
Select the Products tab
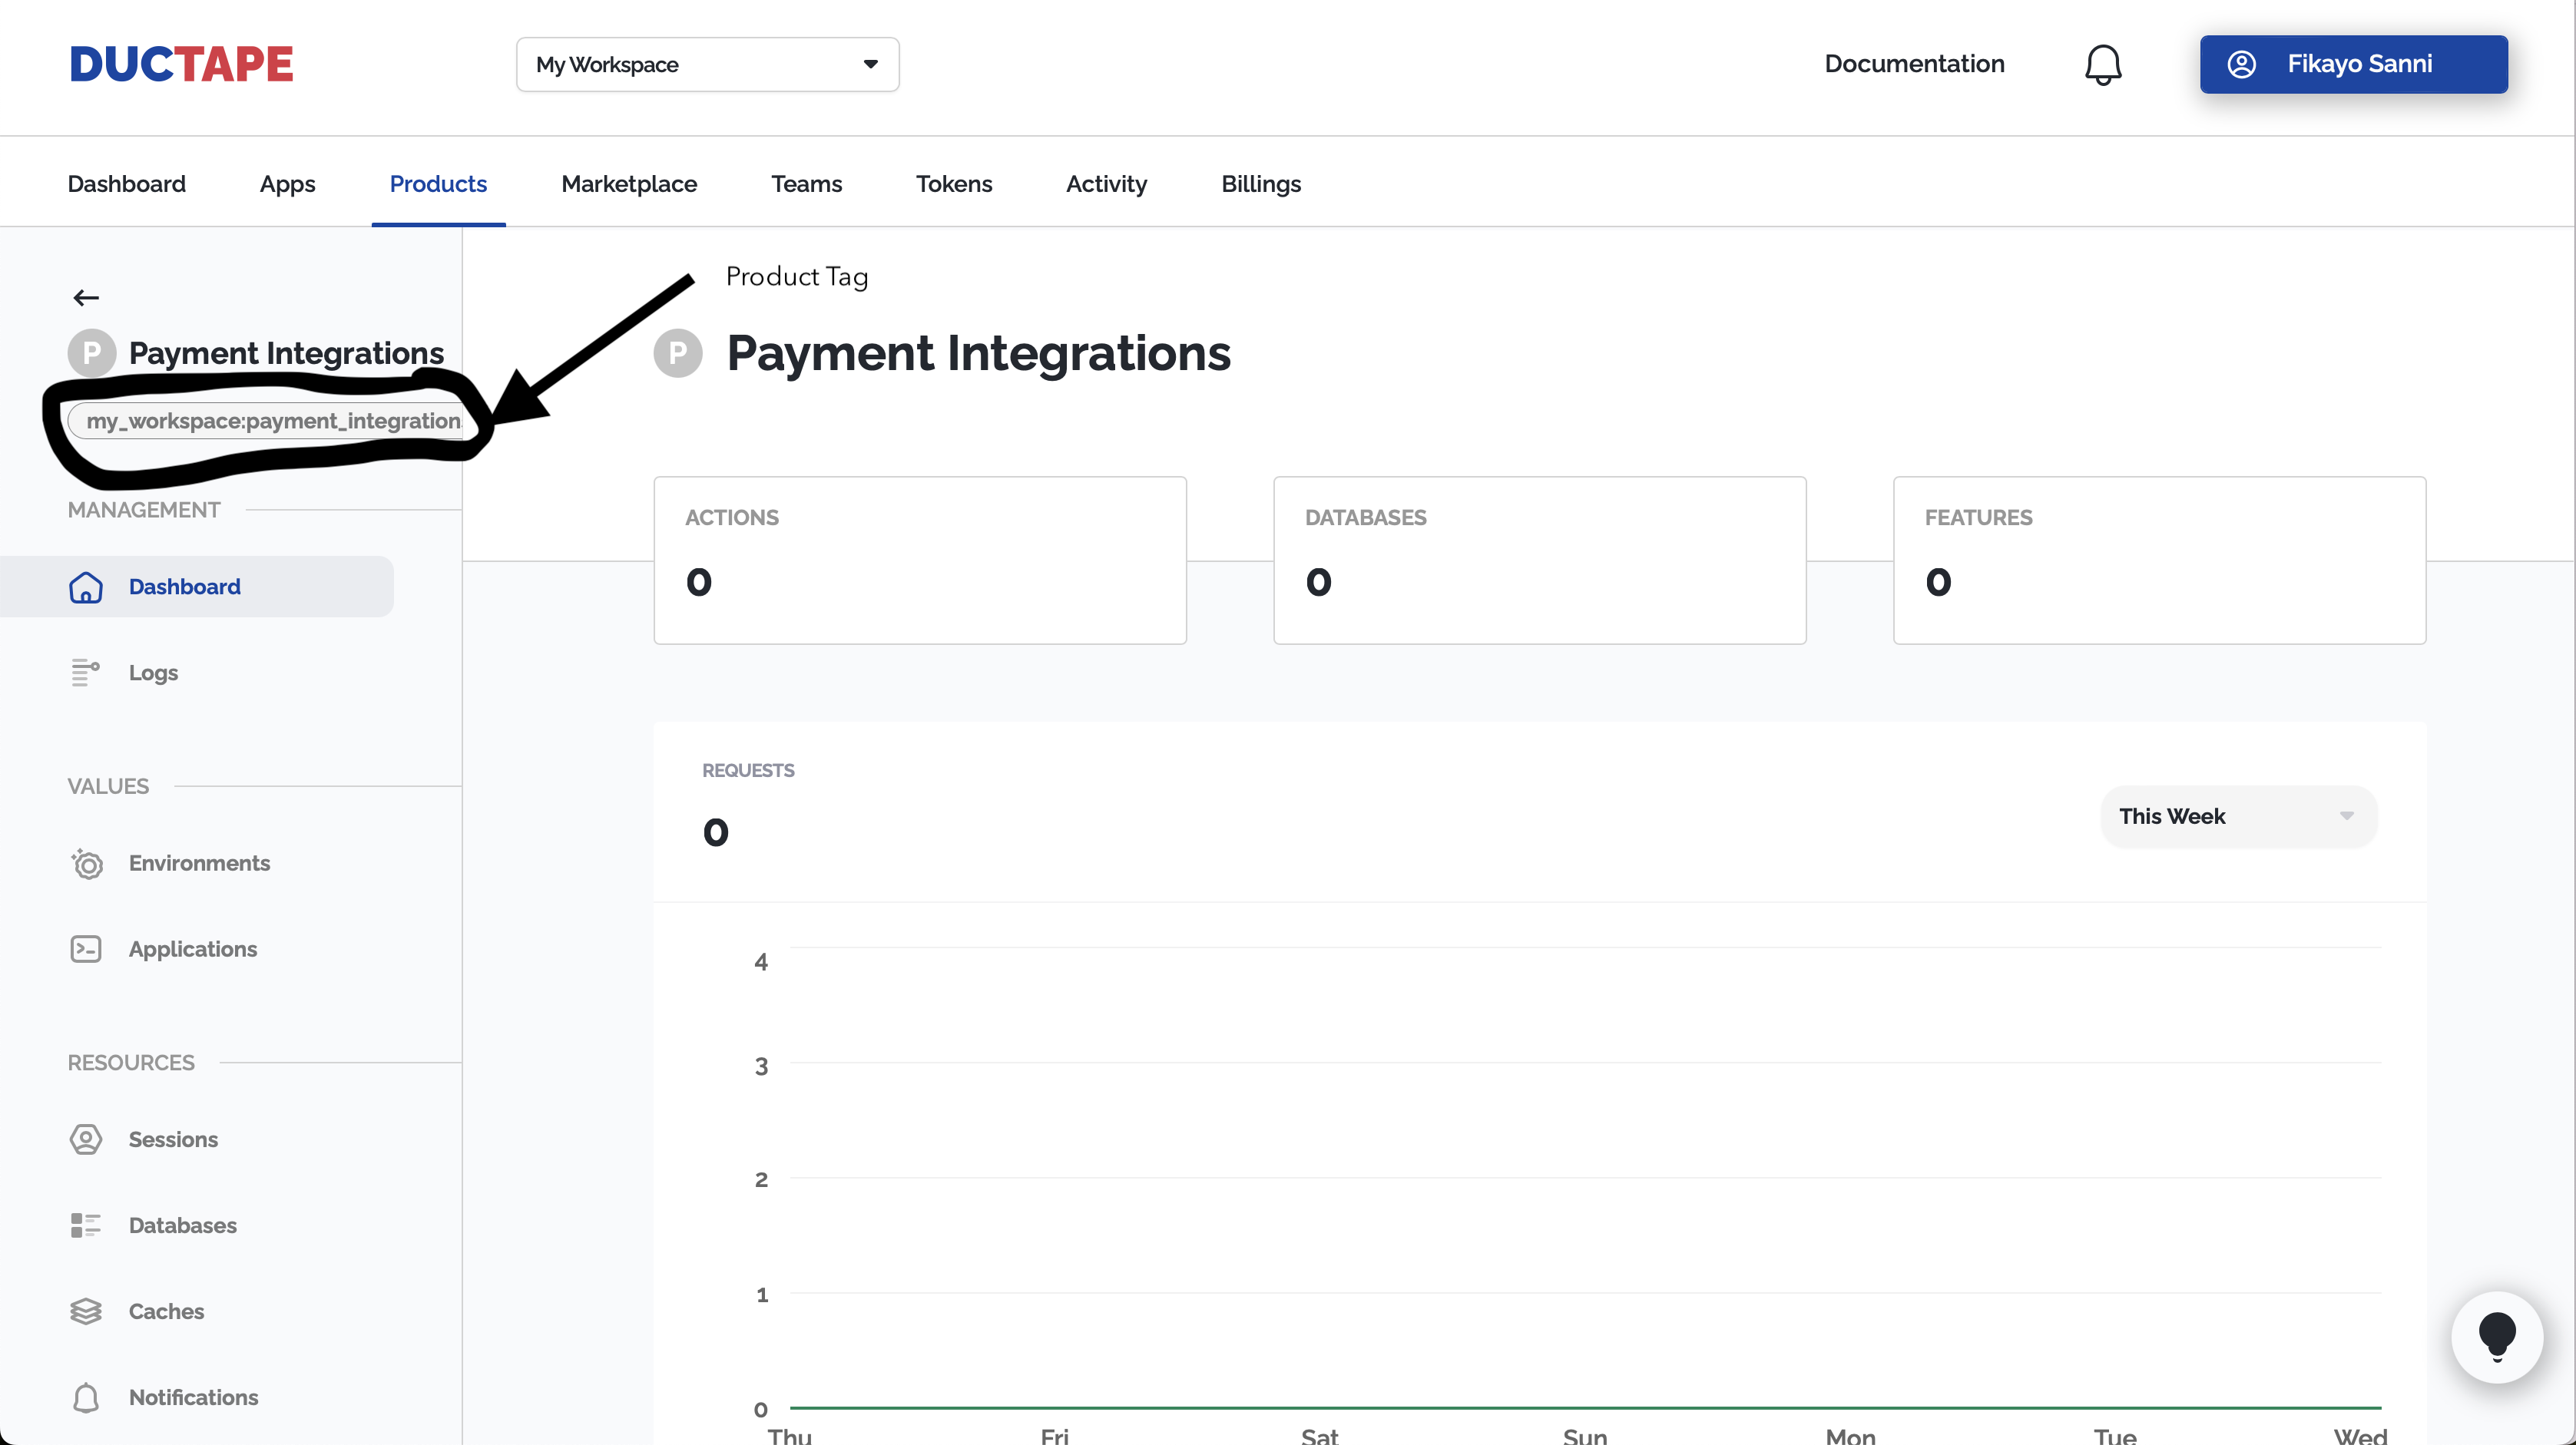(438, 184)
